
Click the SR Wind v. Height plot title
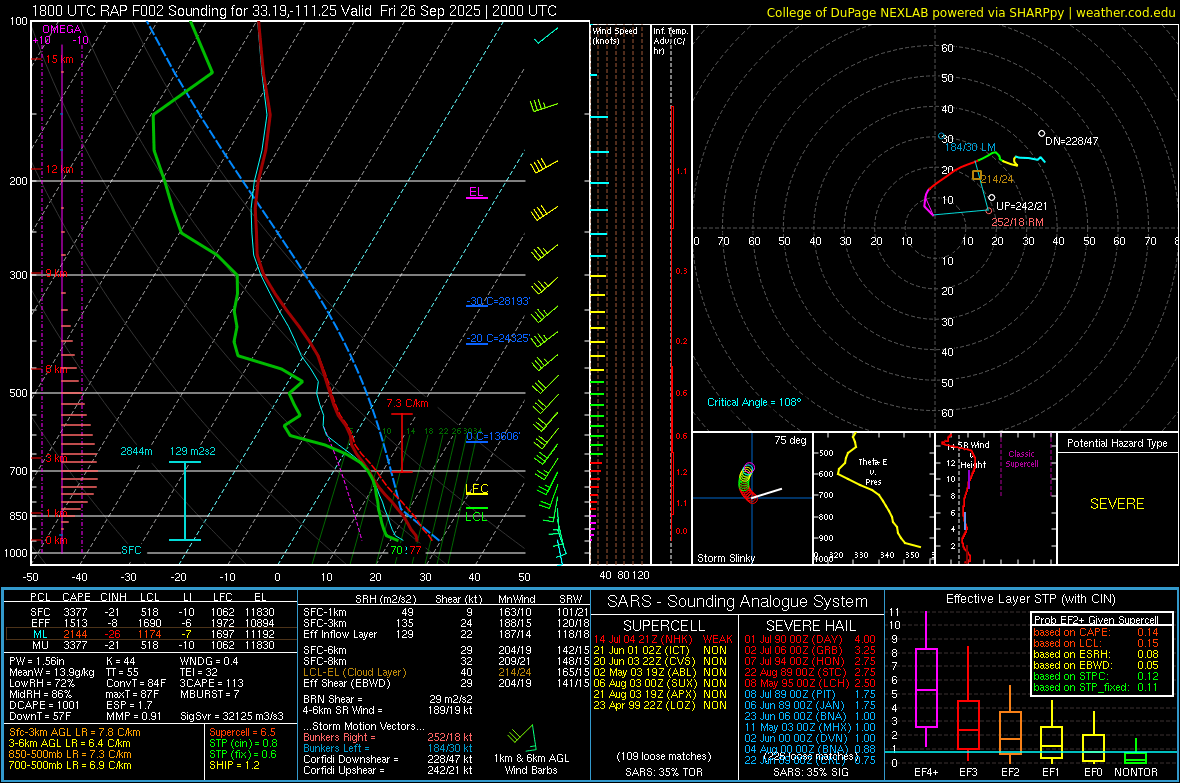(x=972, y=455)
